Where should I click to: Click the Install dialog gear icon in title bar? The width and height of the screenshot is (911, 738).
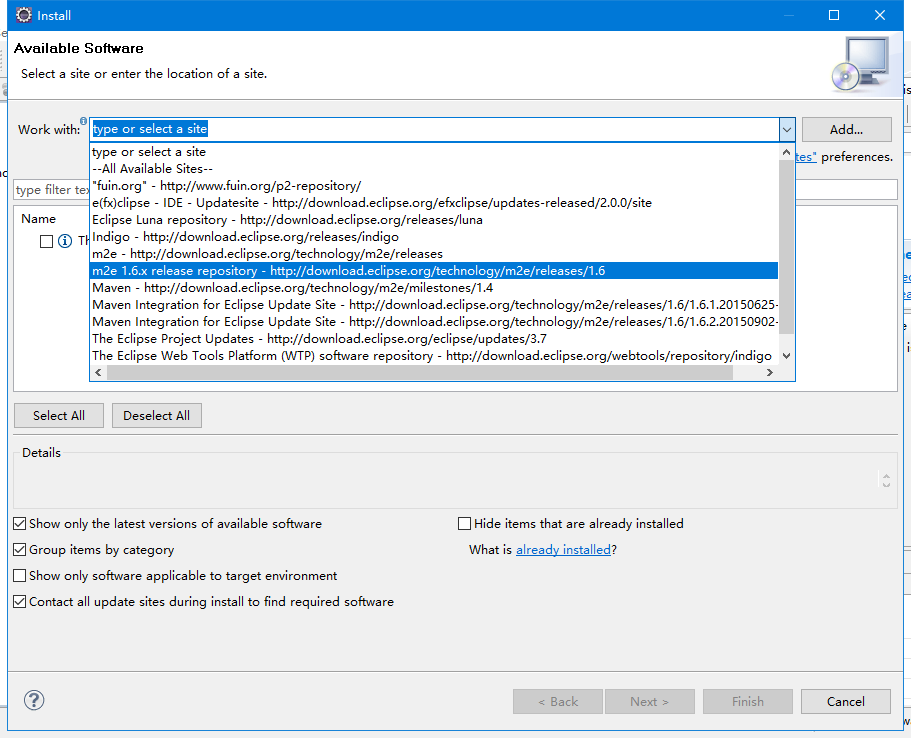24,15
